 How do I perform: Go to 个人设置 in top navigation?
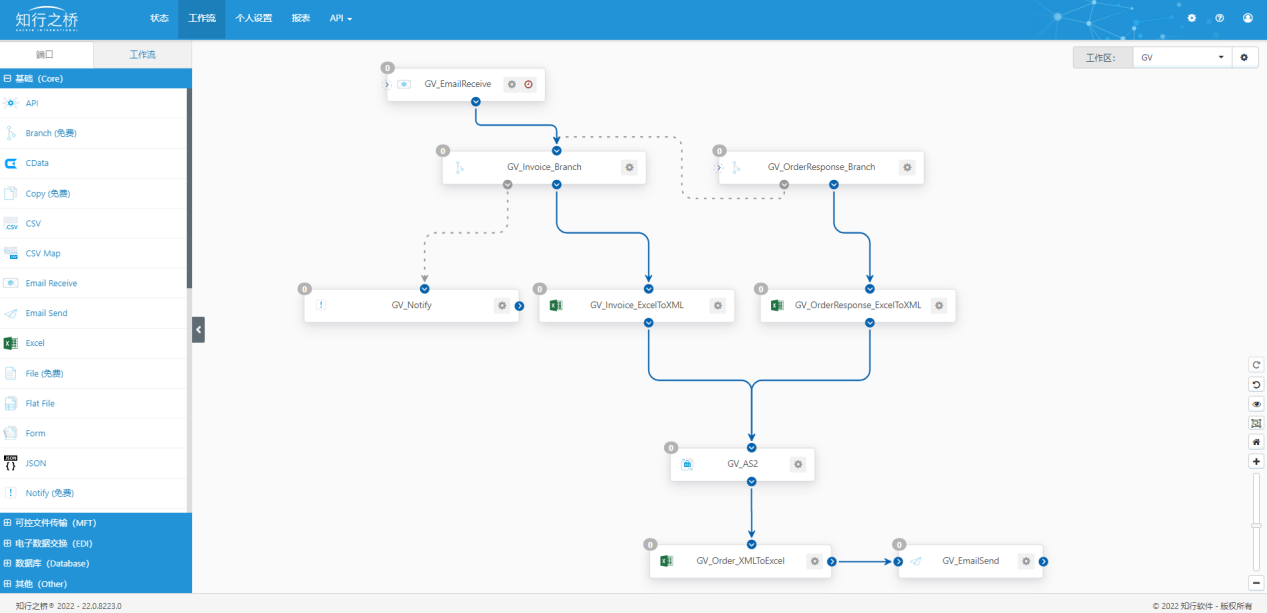click(253, 18)
